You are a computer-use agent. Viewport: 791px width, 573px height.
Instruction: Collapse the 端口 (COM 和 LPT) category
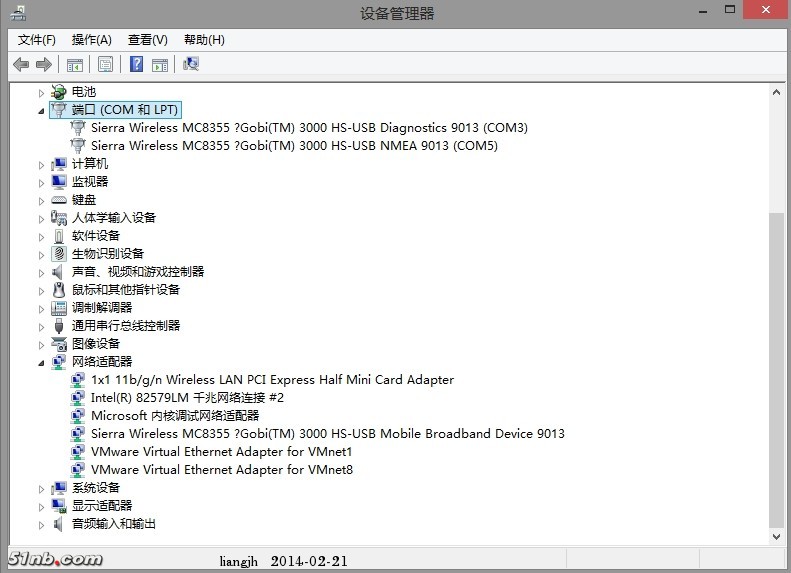pyautogui.click(x=42, y=110)
